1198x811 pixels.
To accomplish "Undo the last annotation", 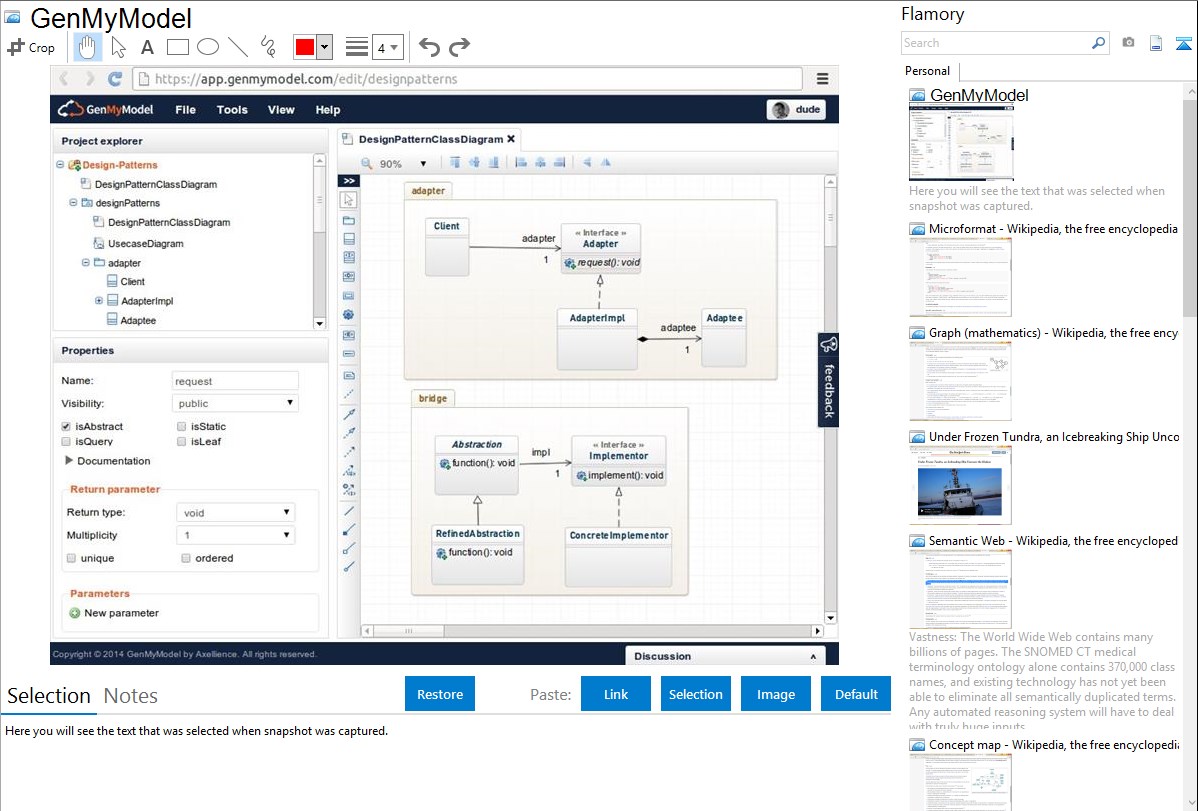I will point(429,47).
